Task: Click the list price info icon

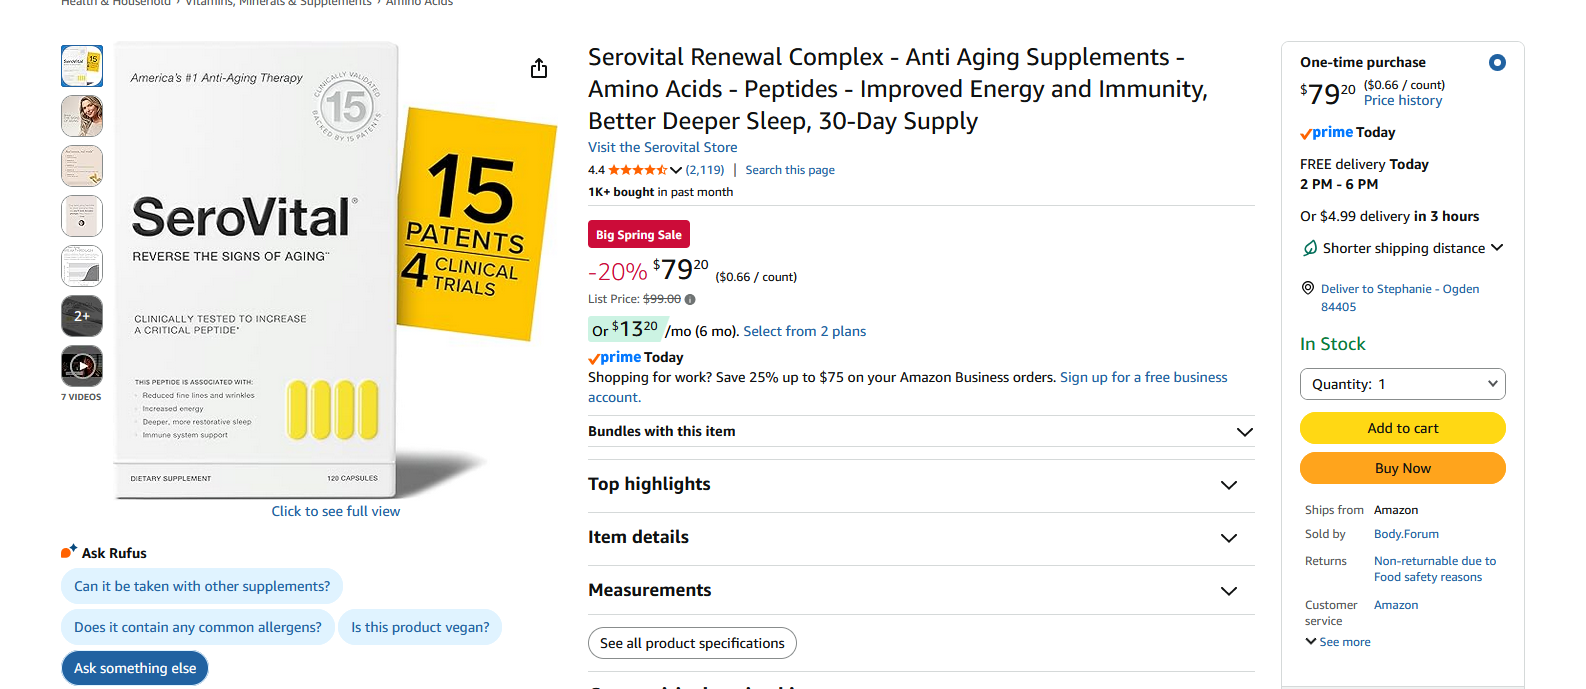Action: (x=690, y=299)
